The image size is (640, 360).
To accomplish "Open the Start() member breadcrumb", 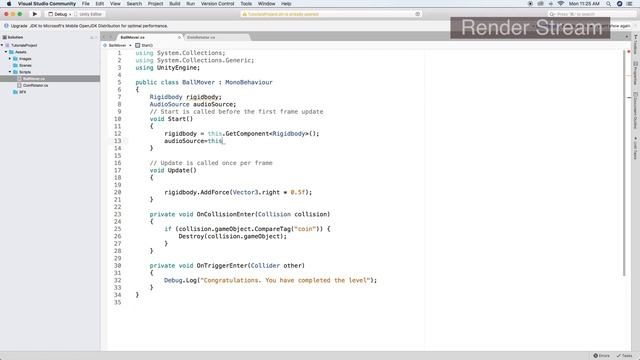I will click(x=144, y=45).
